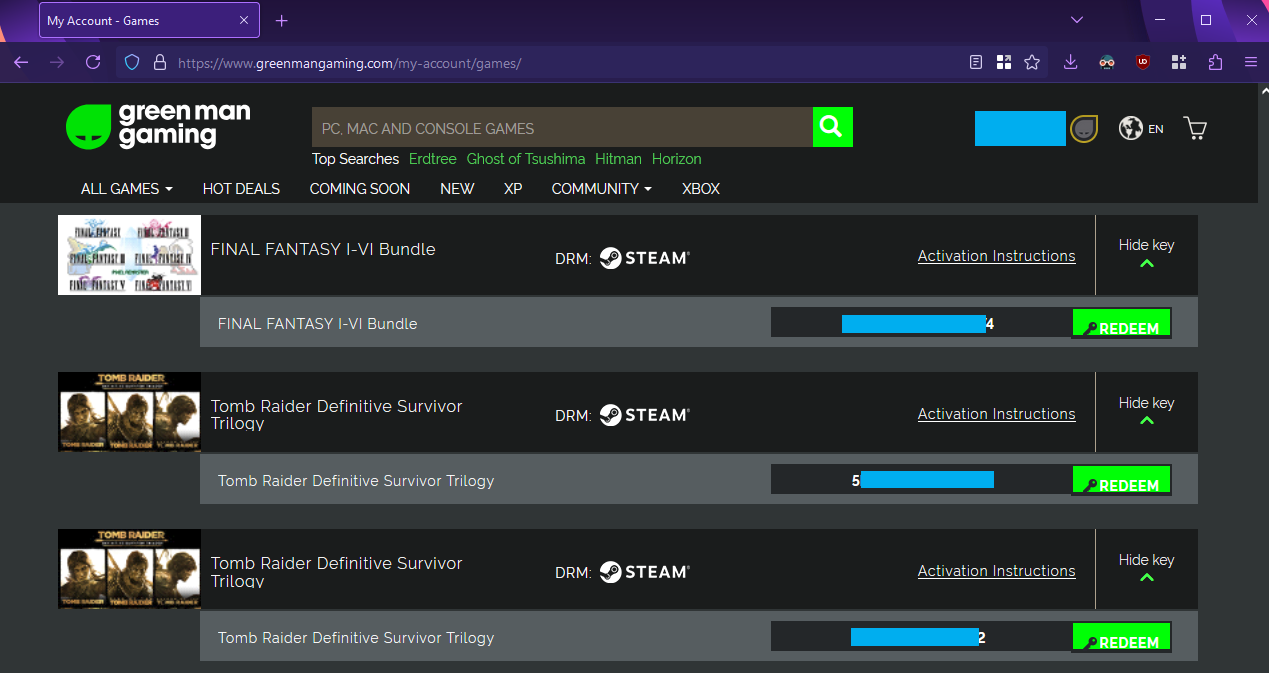Click the FINAL FANTASY I-VI Bundle thumbnail
Image resolution: width=1269 pixels, height=673 pixels.
129,254
